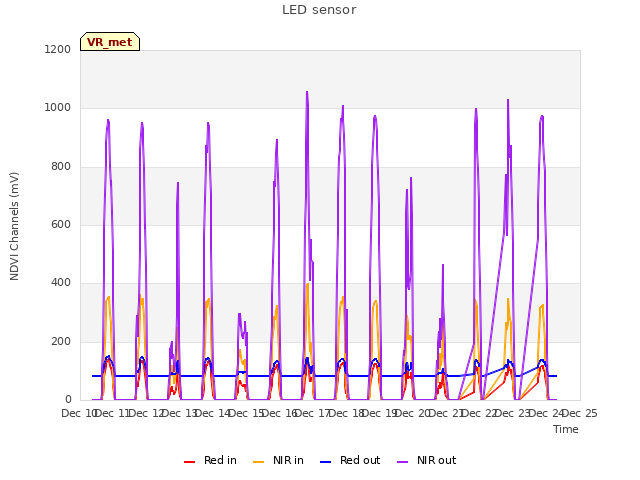The image size is (640, 480).
Task: Toggle the NIR out legend entry
Action: click(427, 460)
